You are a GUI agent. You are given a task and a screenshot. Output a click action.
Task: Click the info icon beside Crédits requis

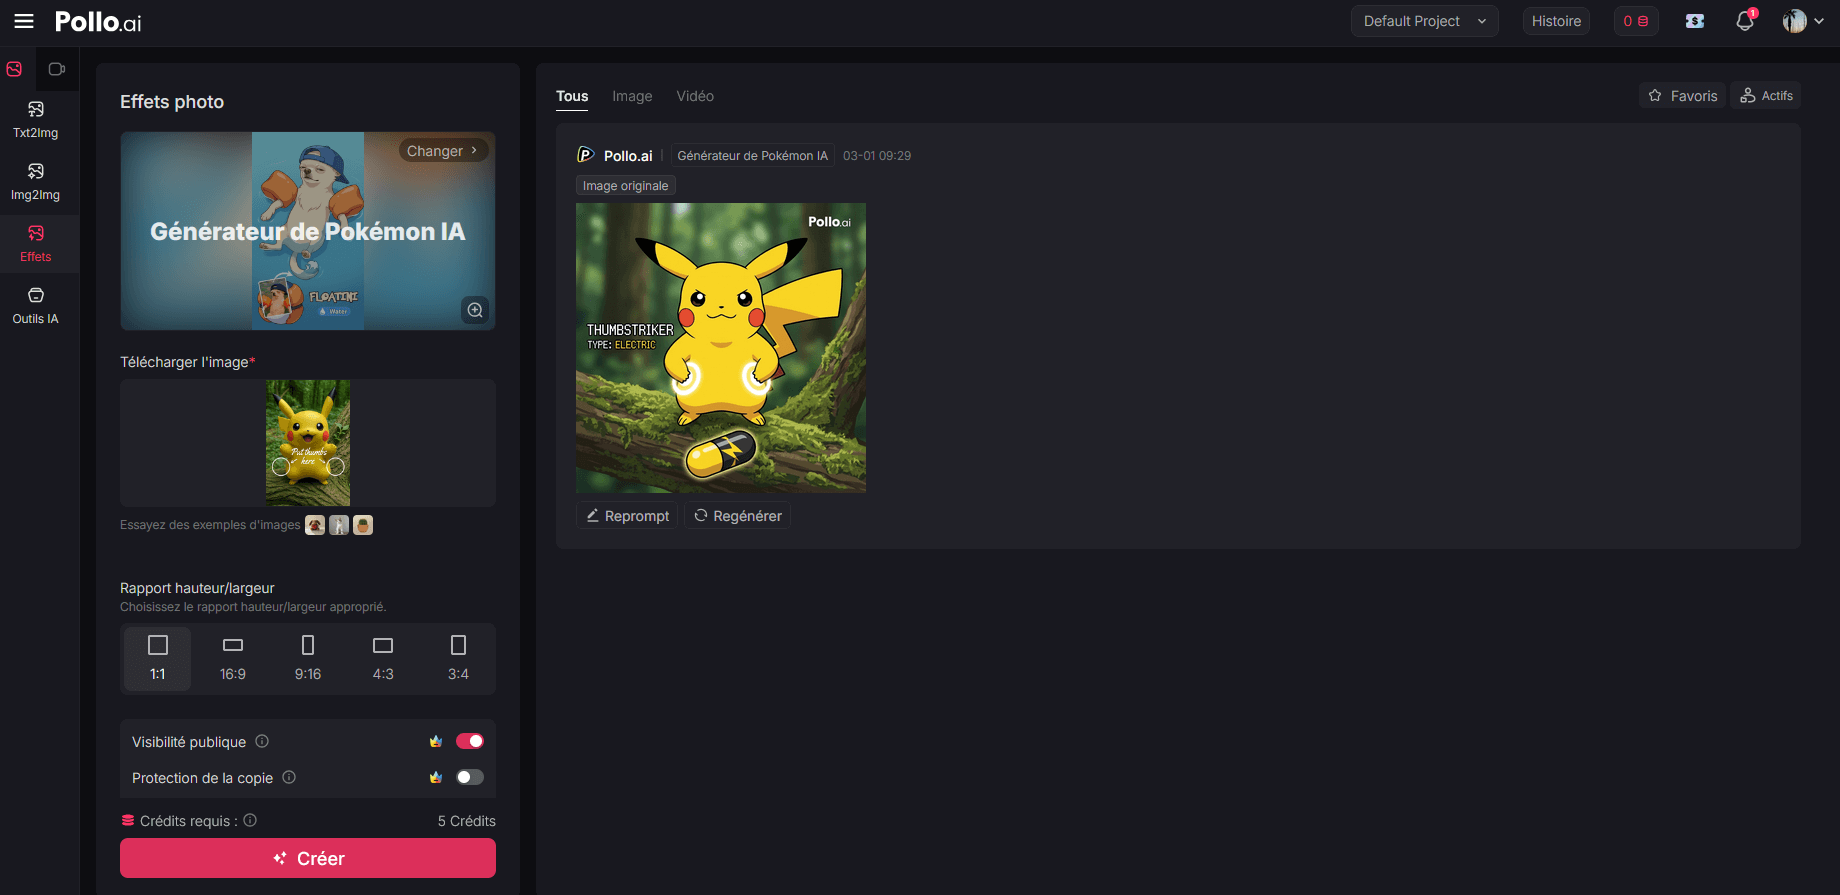(x=250, y=820)
